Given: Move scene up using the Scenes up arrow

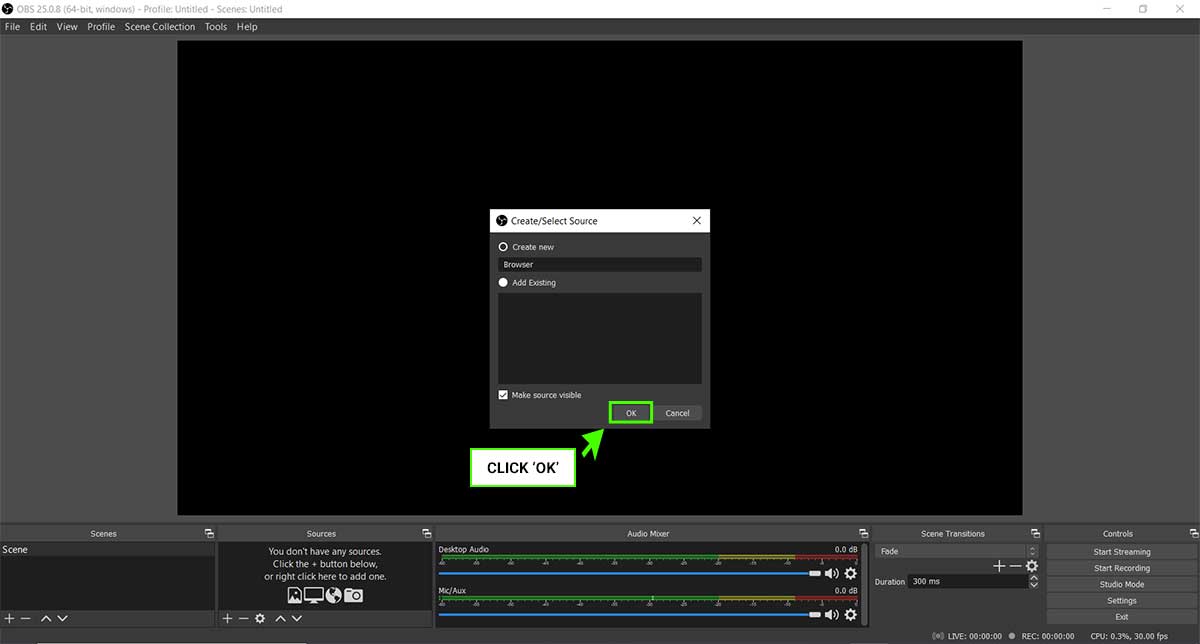Looking at the screenshot, I should coord(46,619).
